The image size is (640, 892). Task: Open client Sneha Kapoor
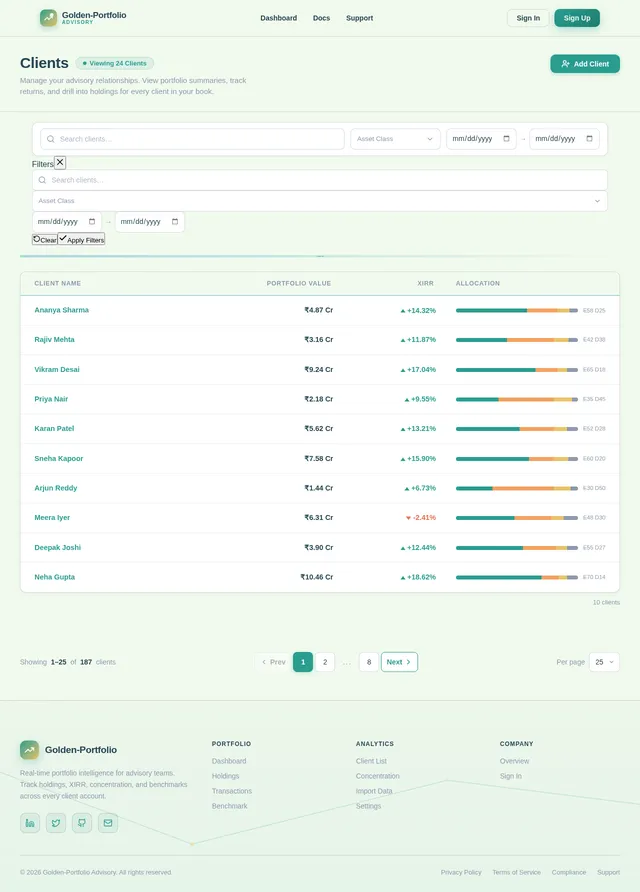tap(59, 459)
